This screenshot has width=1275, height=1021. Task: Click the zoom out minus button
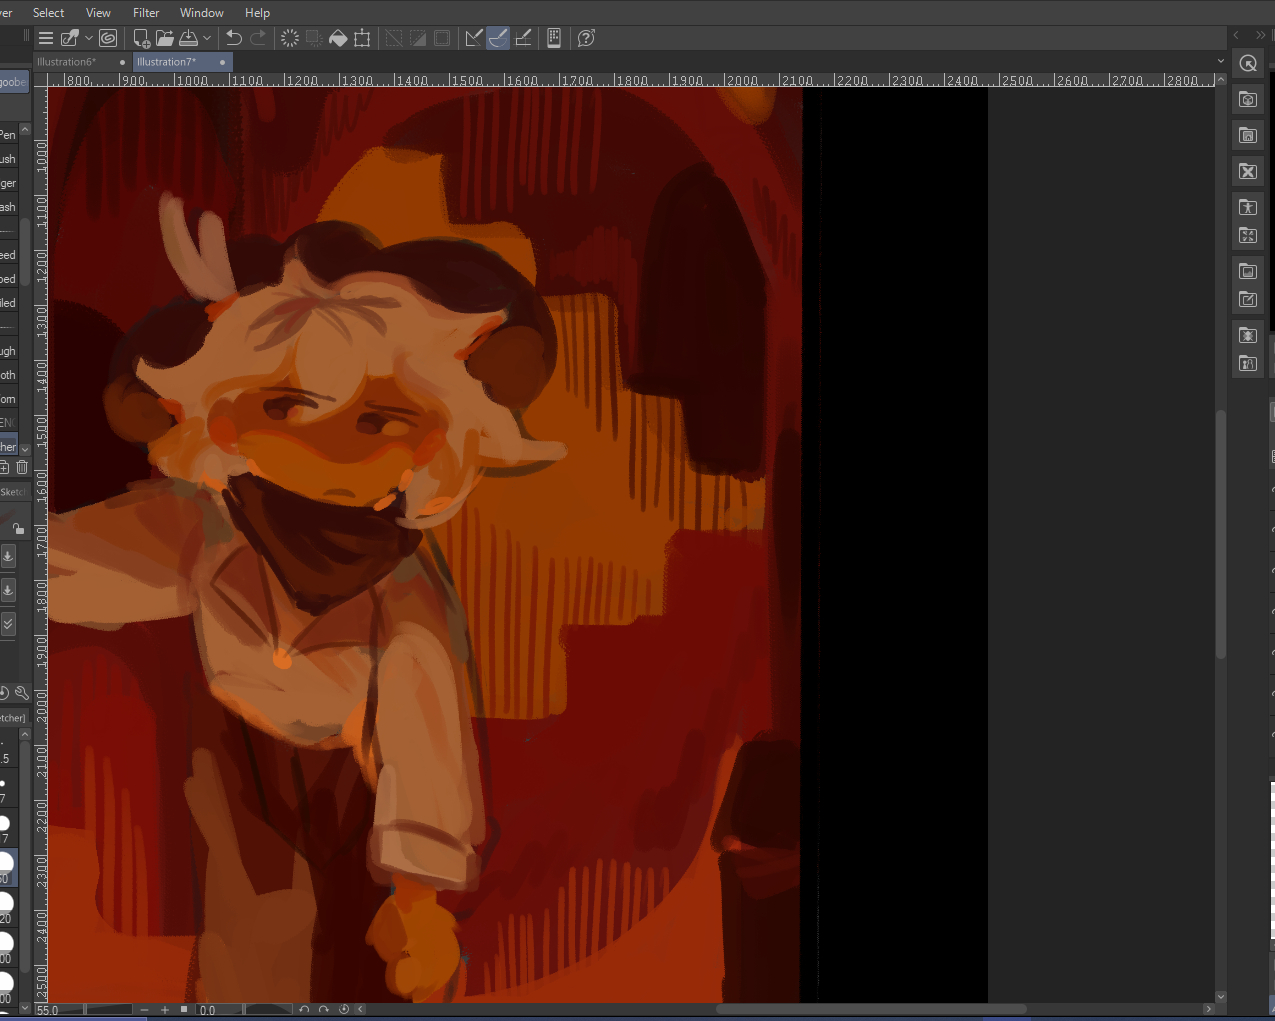(x=145, y=1010)
